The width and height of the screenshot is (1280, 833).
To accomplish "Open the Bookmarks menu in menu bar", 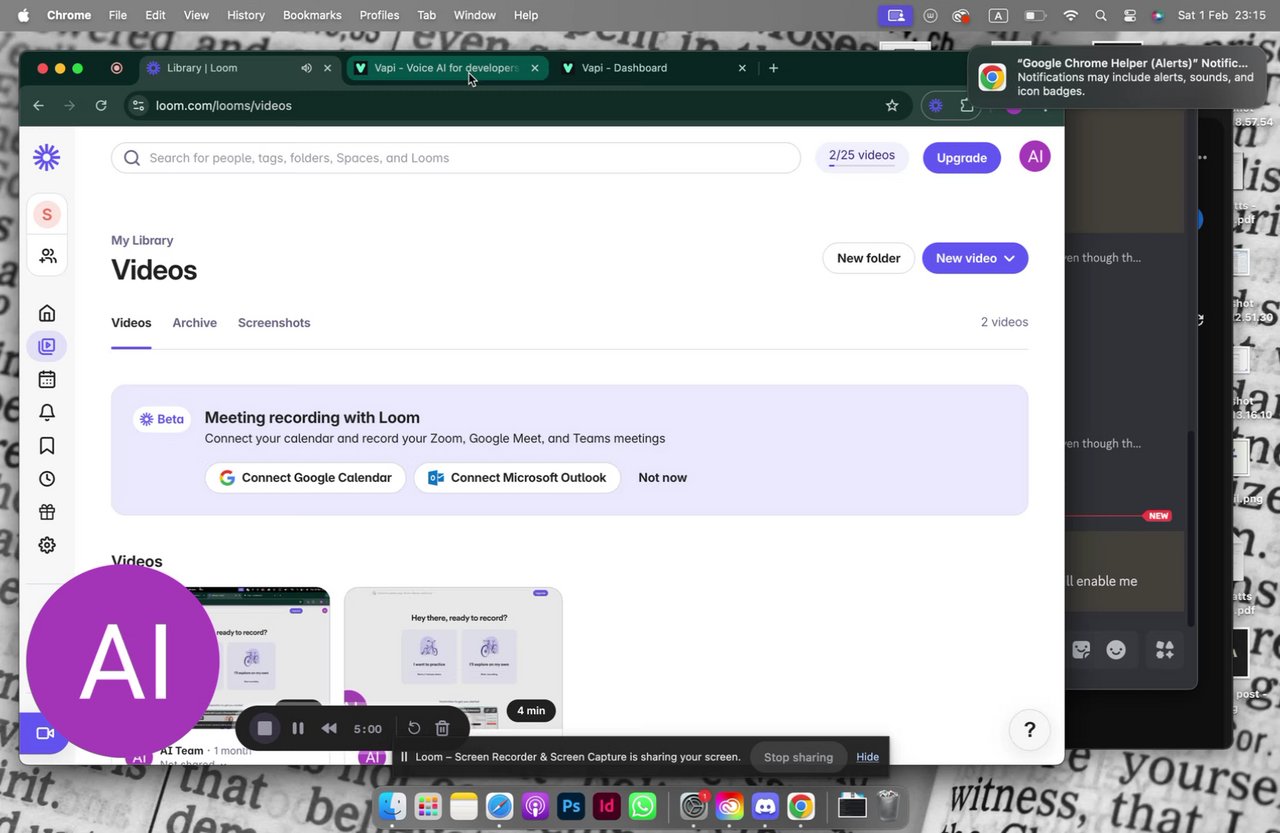I will click(312, 15).
